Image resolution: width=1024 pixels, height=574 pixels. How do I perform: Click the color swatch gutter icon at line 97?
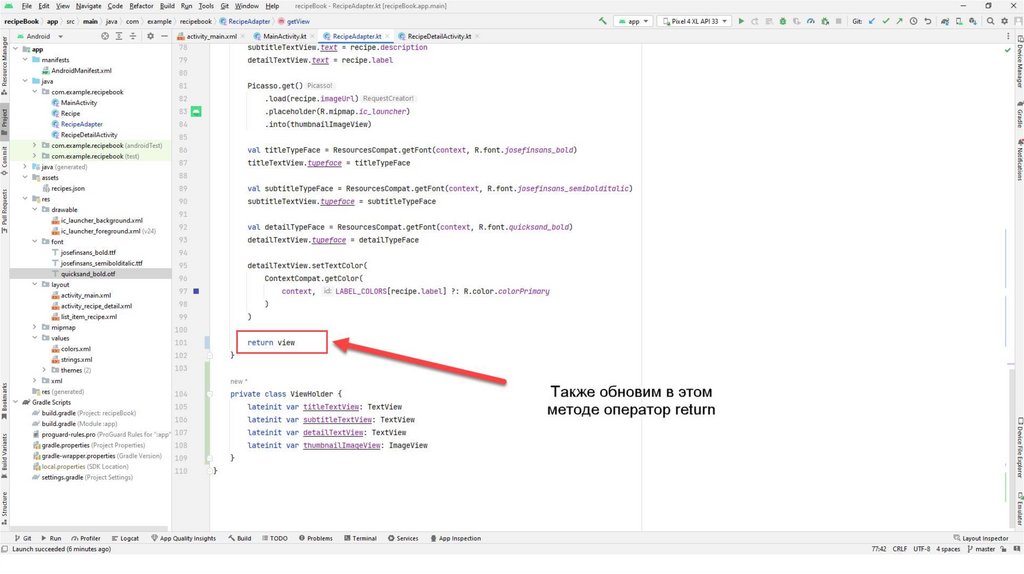point(197,291)
